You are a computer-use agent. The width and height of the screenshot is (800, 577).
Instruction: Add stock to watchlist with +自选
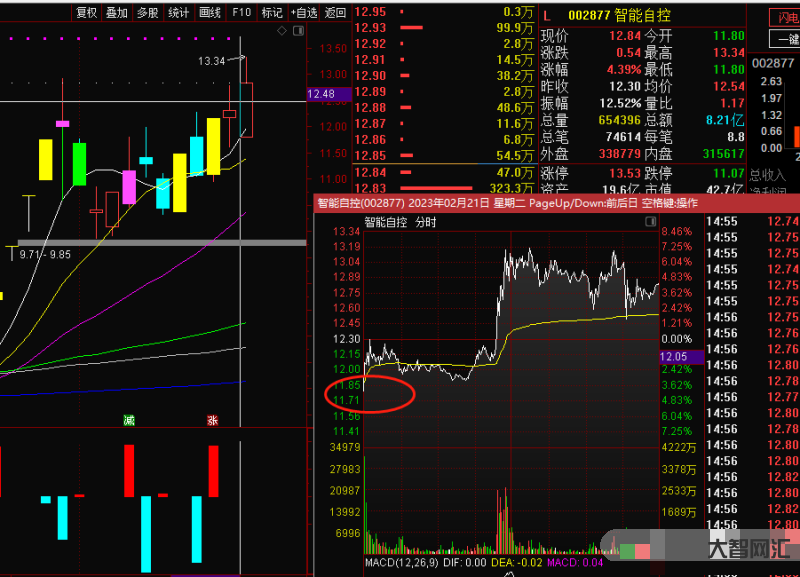pos(303,13)
